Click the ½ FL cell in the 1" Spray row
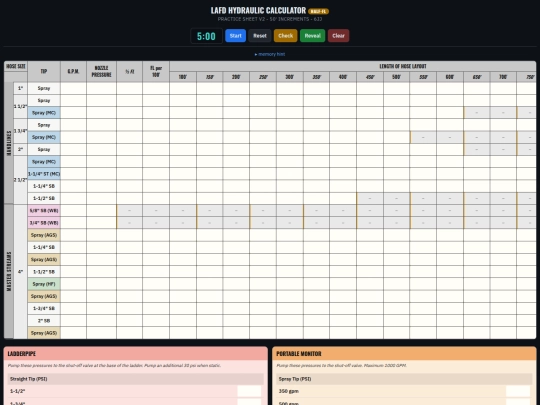 [129, 89]
